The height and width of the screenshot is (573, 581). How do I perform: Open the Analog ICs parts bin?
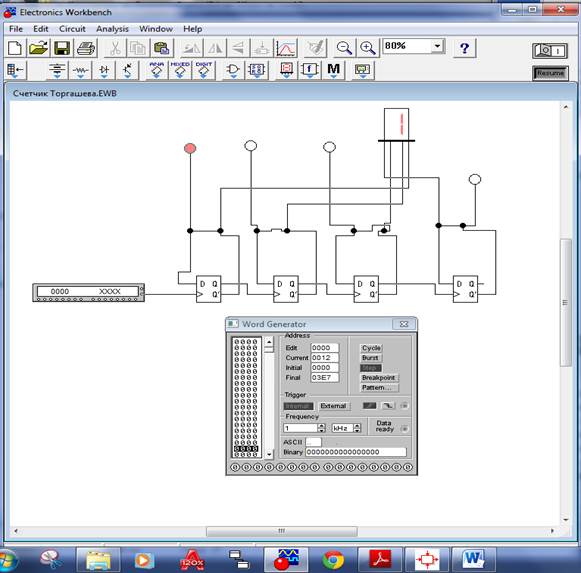pos(156,70)
